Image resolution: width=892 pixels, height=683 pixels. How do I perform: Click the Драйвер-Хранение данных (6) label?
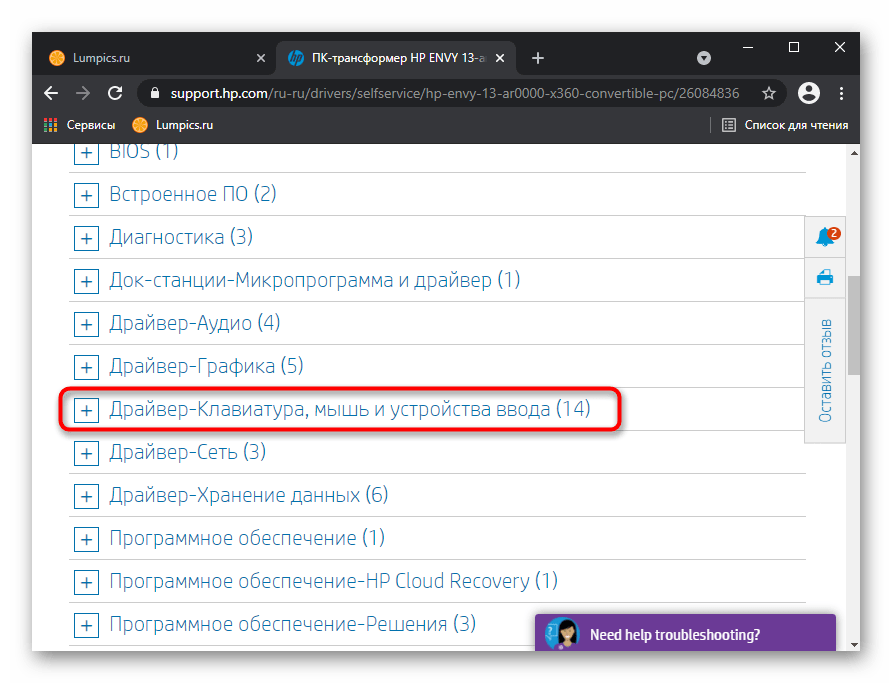coord(249,495)
